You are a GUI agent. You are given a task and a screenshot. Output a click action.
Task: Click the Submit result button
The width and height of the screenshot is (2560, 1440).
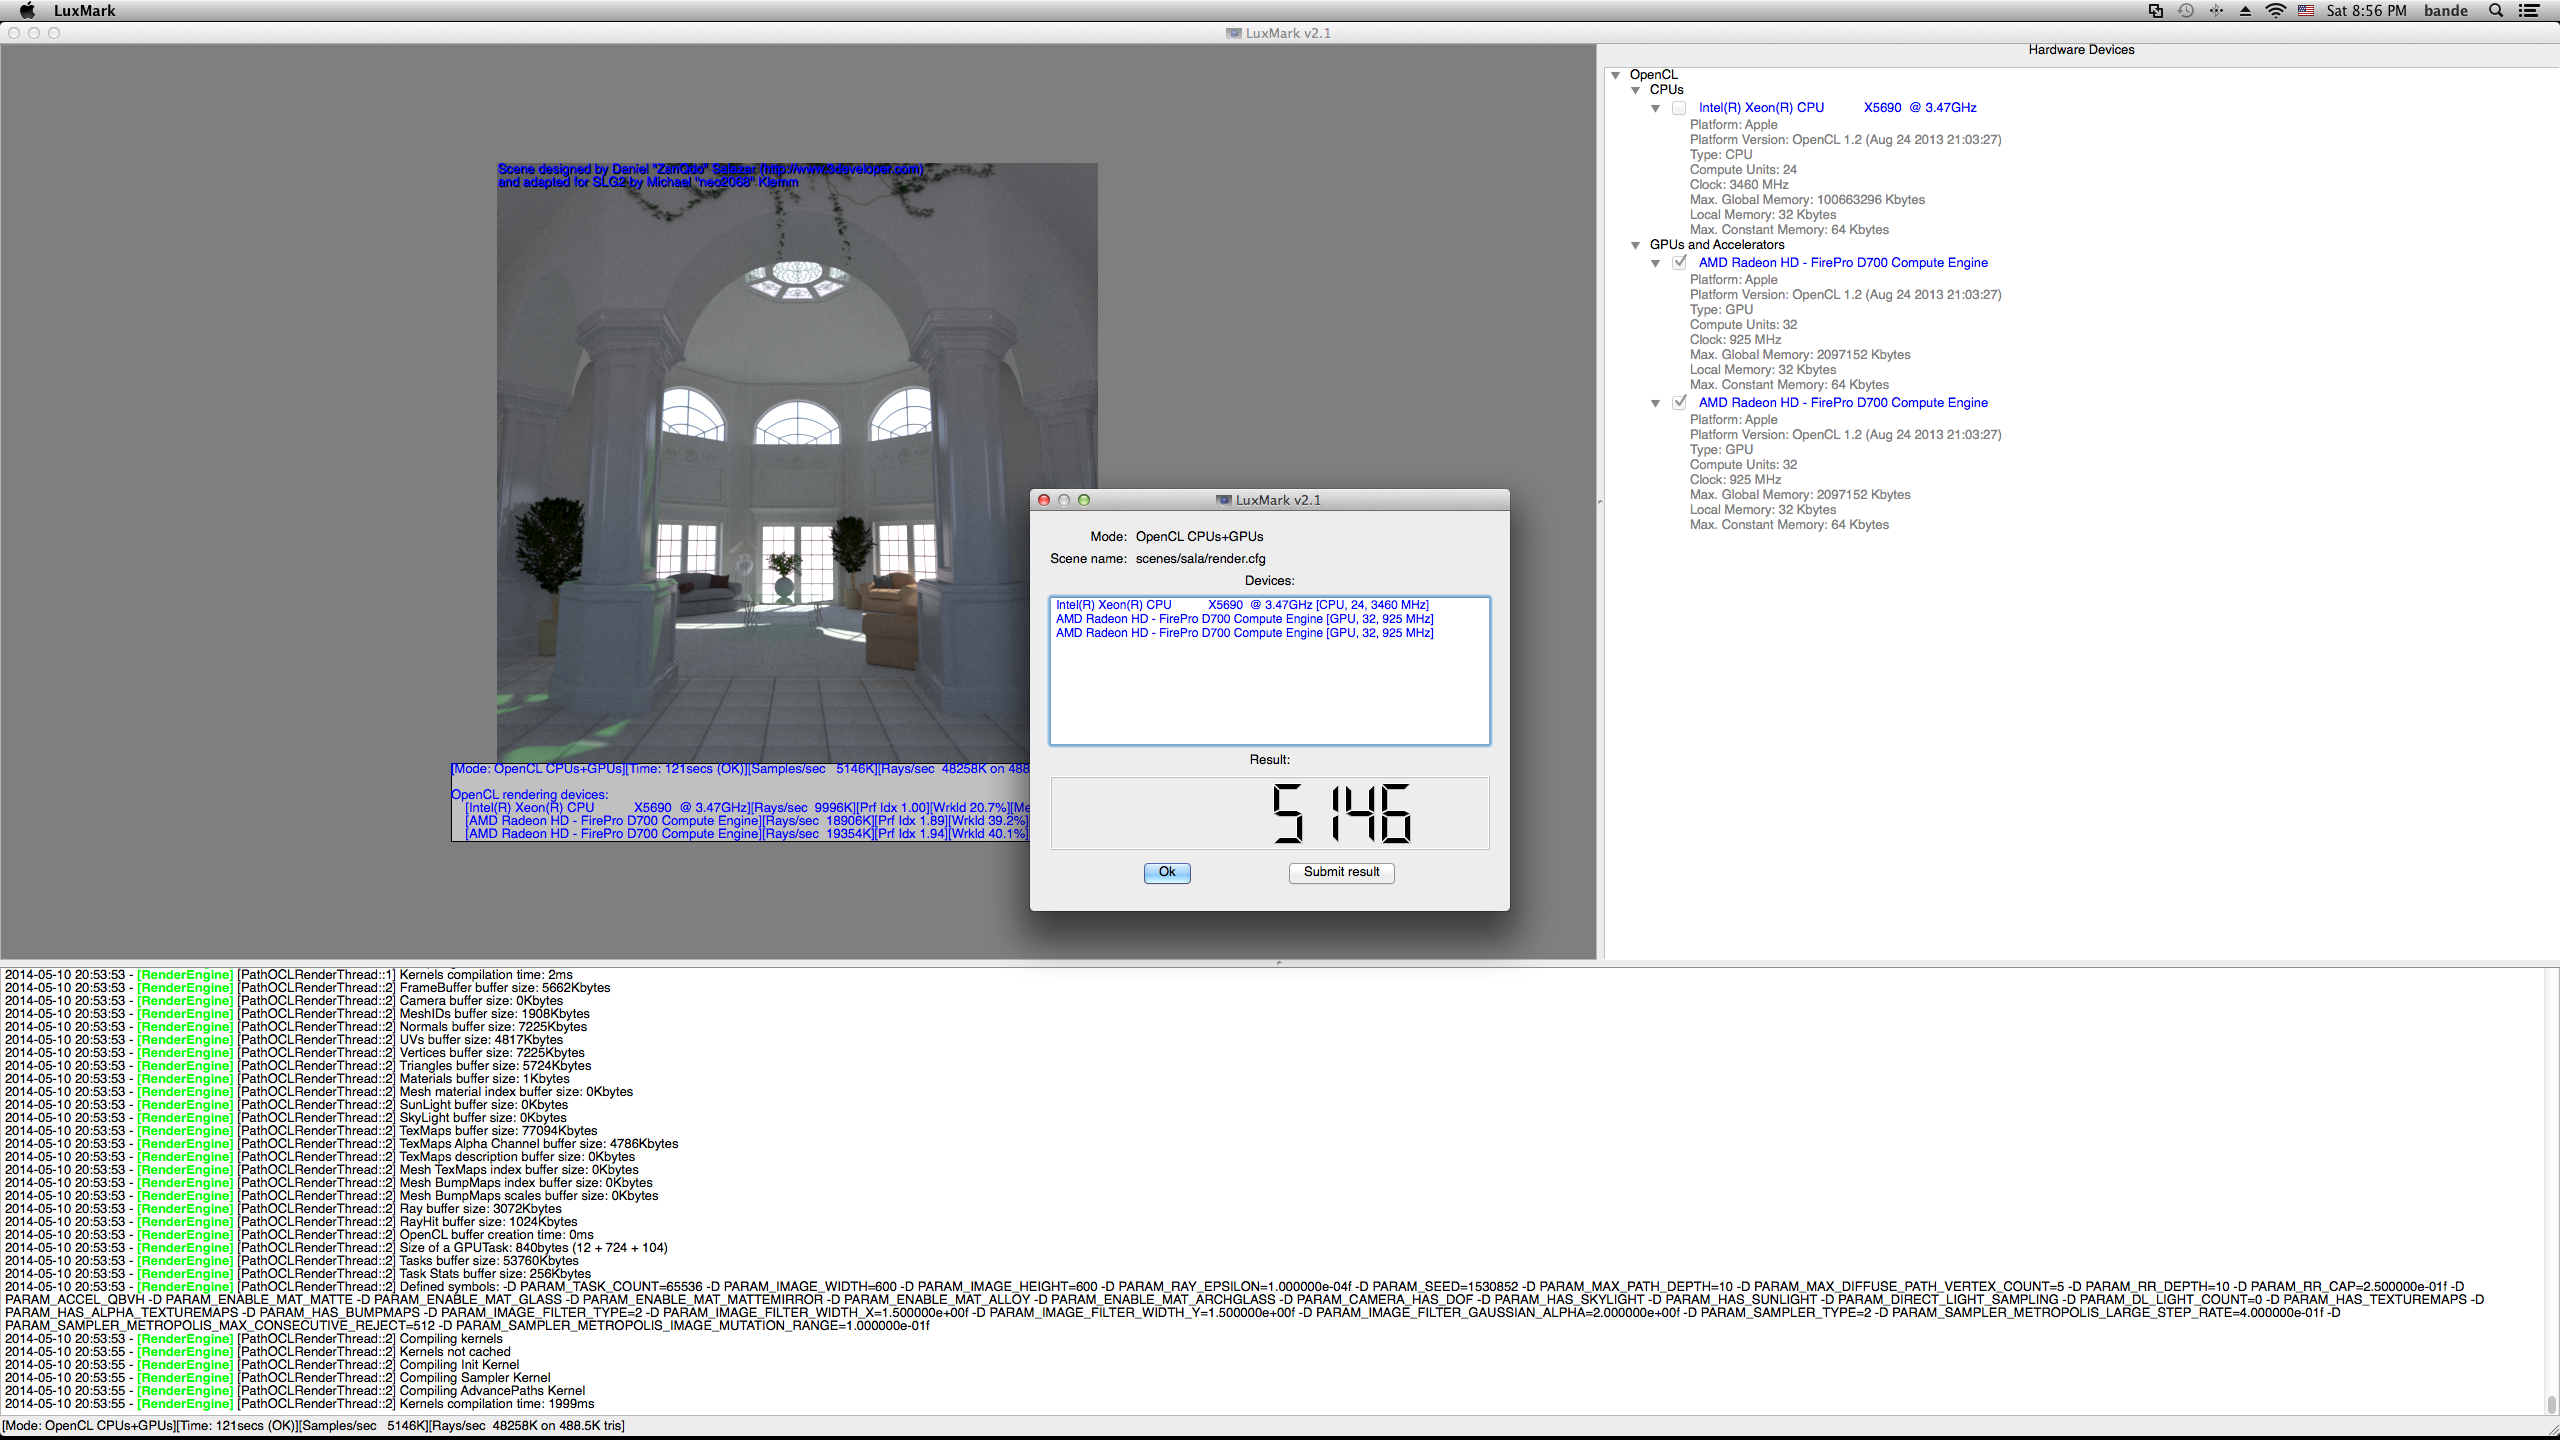pos(1341,872)
